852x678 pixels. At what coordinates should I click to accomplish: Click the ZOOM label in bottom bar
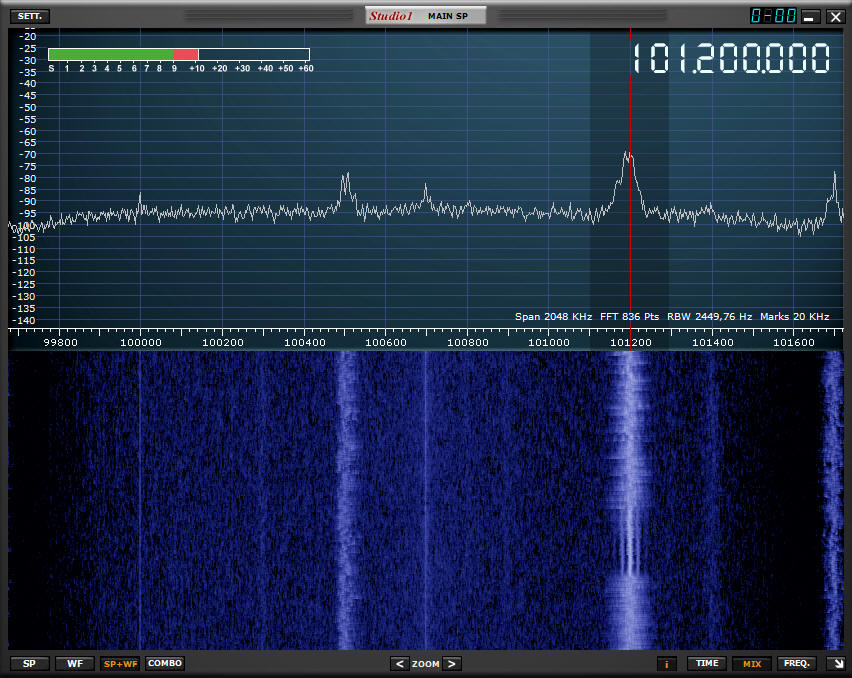tap(425, 664)
